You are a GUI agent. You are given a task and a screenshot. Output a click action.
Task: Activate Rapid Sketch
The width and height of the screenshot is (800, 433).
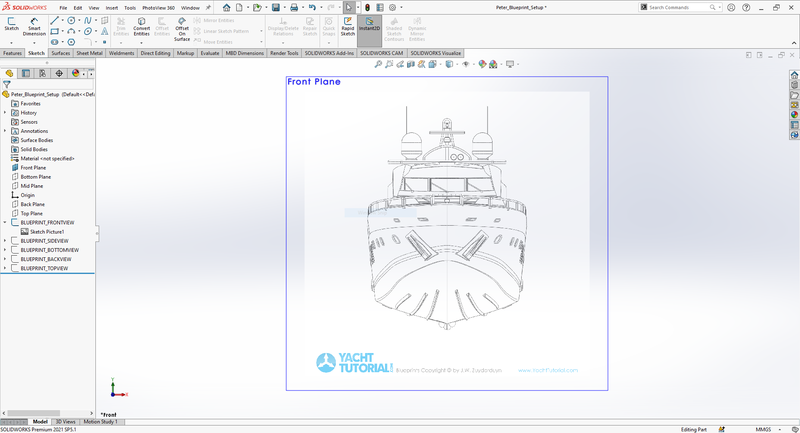(x=347, y=27)
